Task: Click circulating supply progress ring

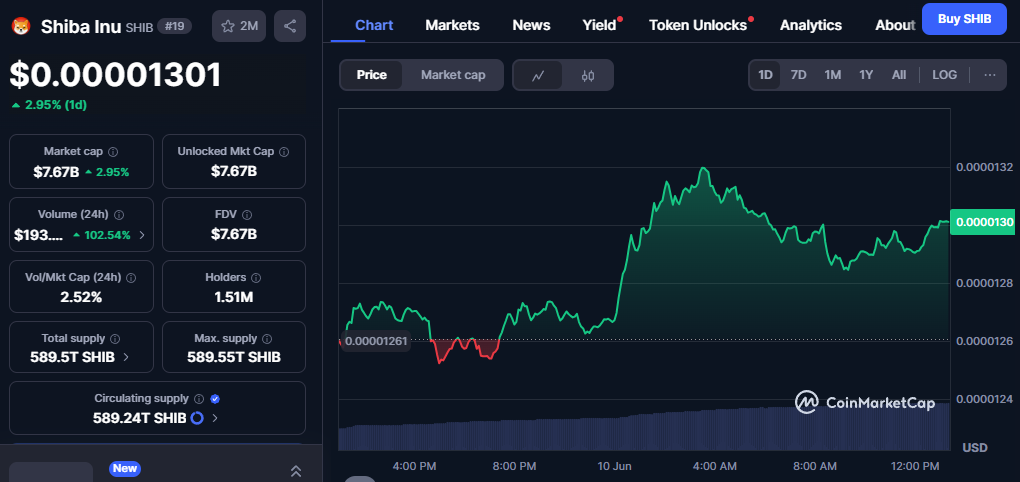Action: click(x=197, y=418)
